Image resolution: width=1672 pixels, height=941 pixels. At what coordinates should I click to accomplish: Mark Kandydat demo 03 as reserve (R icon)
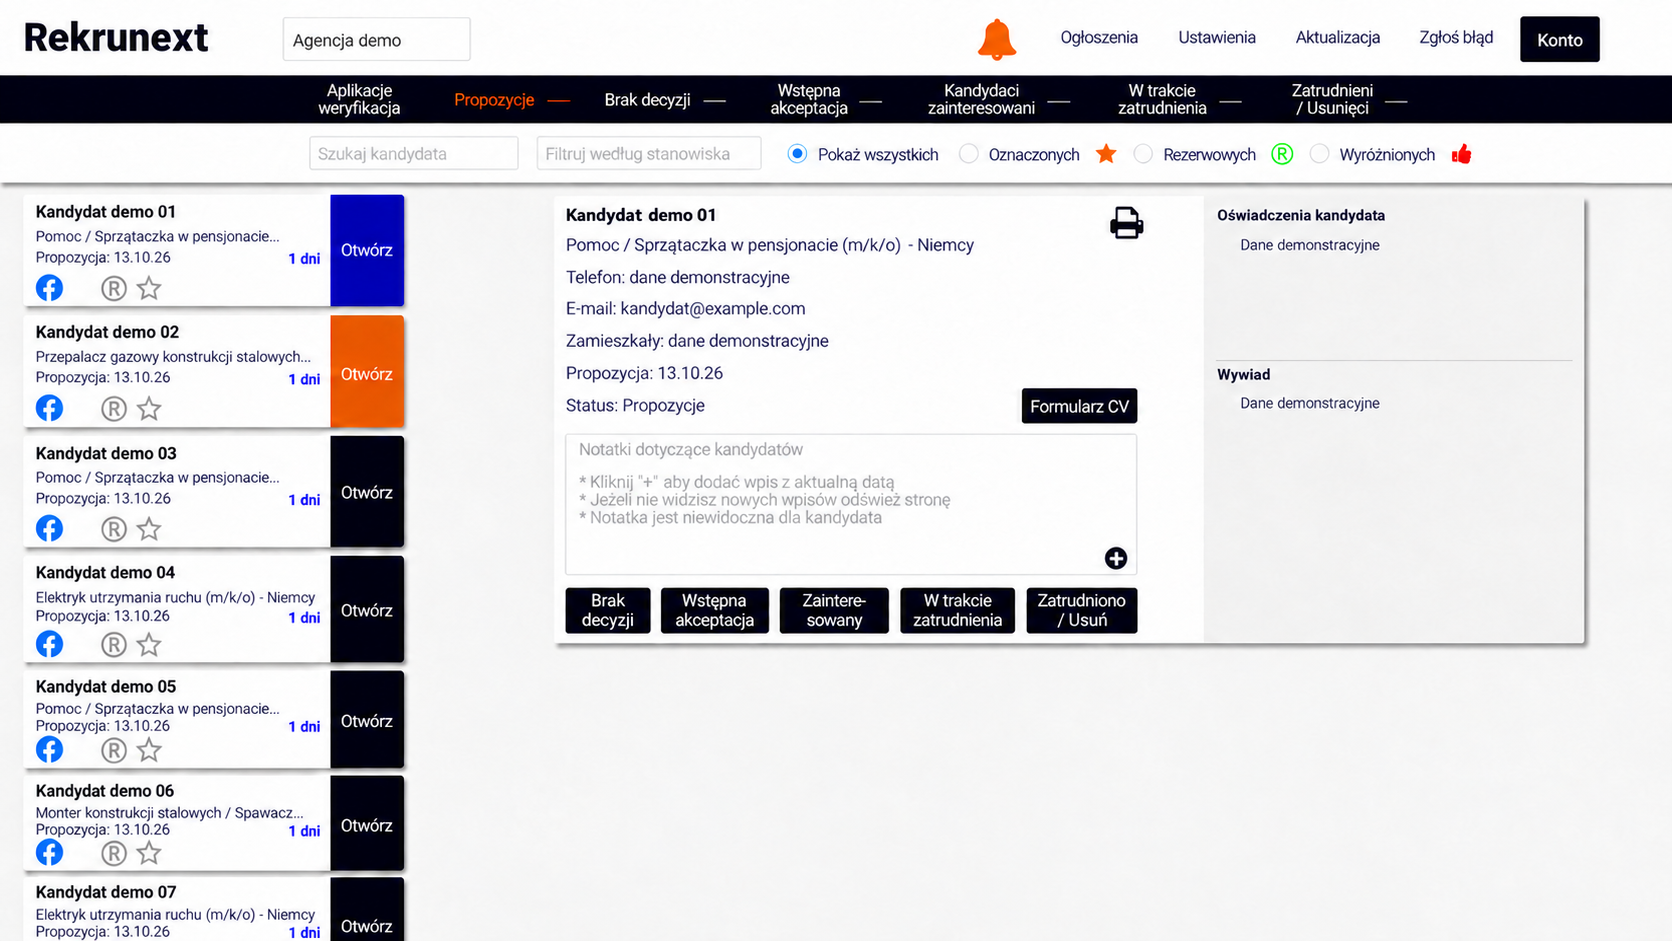[114, 529]
